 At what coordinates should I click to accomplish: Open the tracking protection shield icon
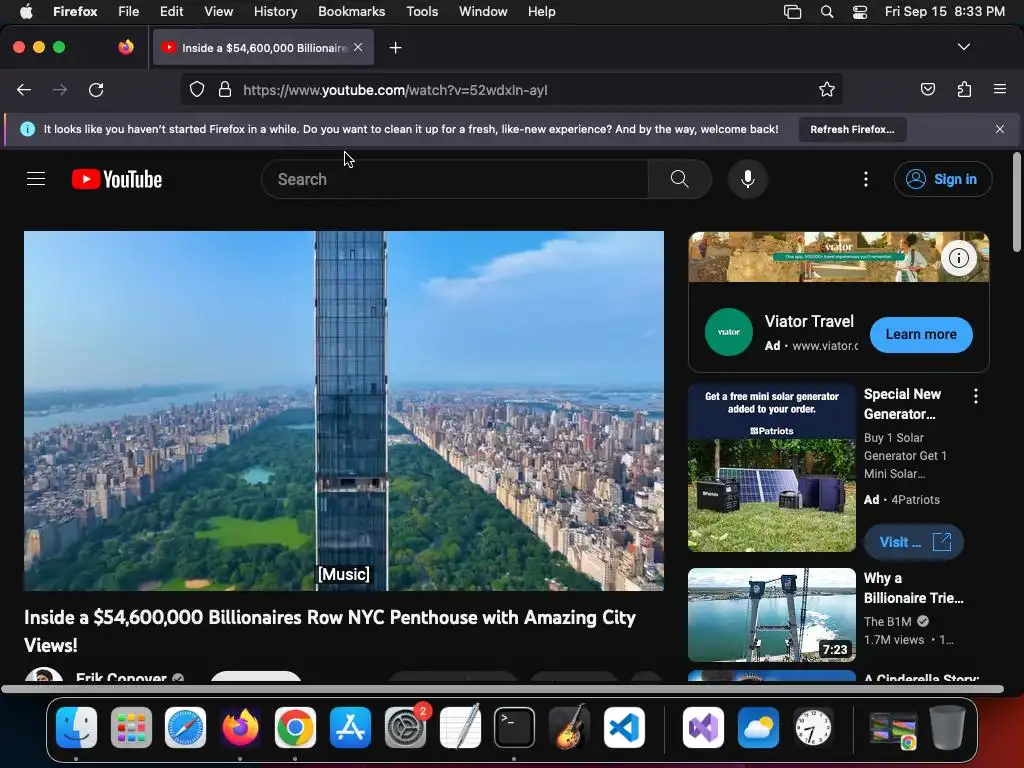pyautogui.click(x=197, y=89)
